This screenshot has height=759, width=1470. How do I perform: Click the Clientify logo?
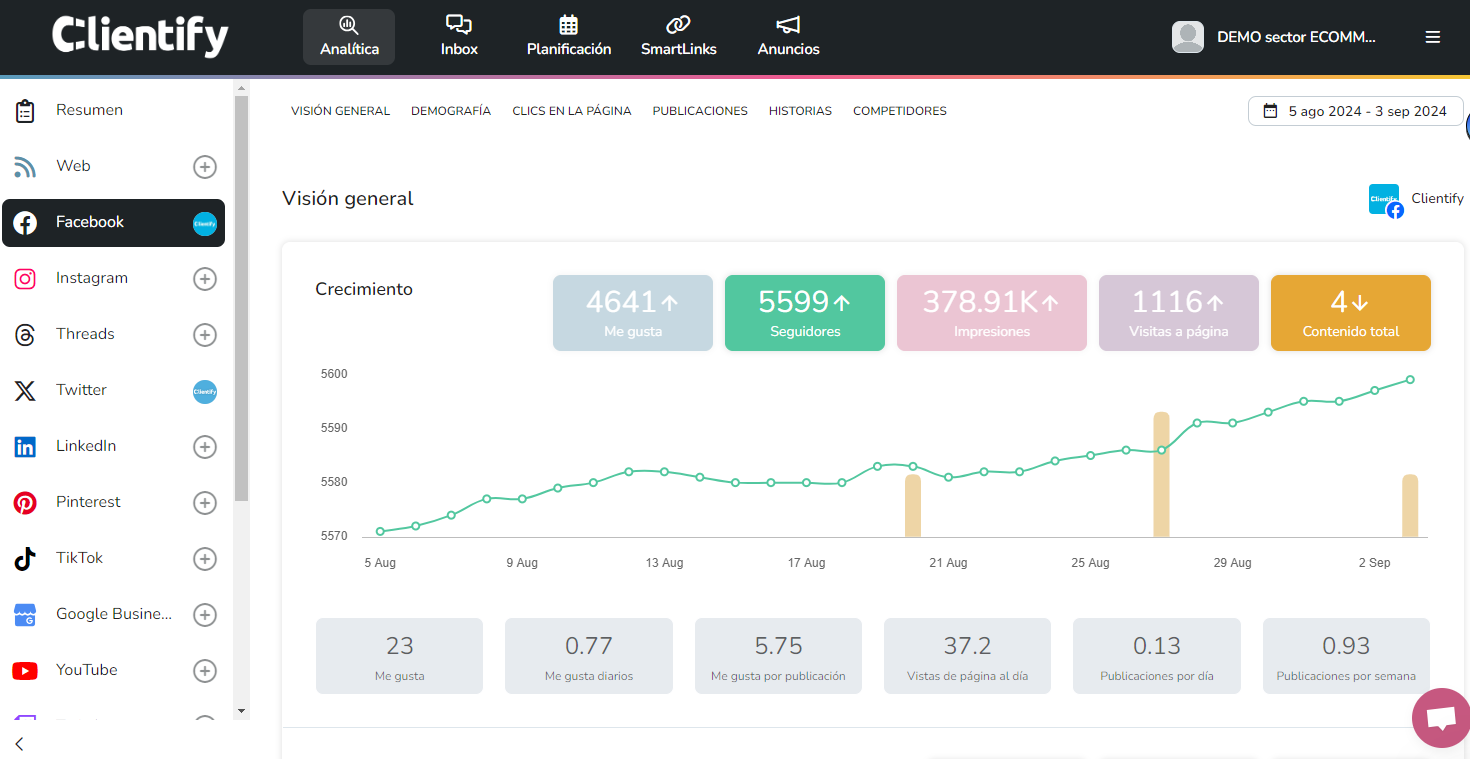tap(140, 37)
